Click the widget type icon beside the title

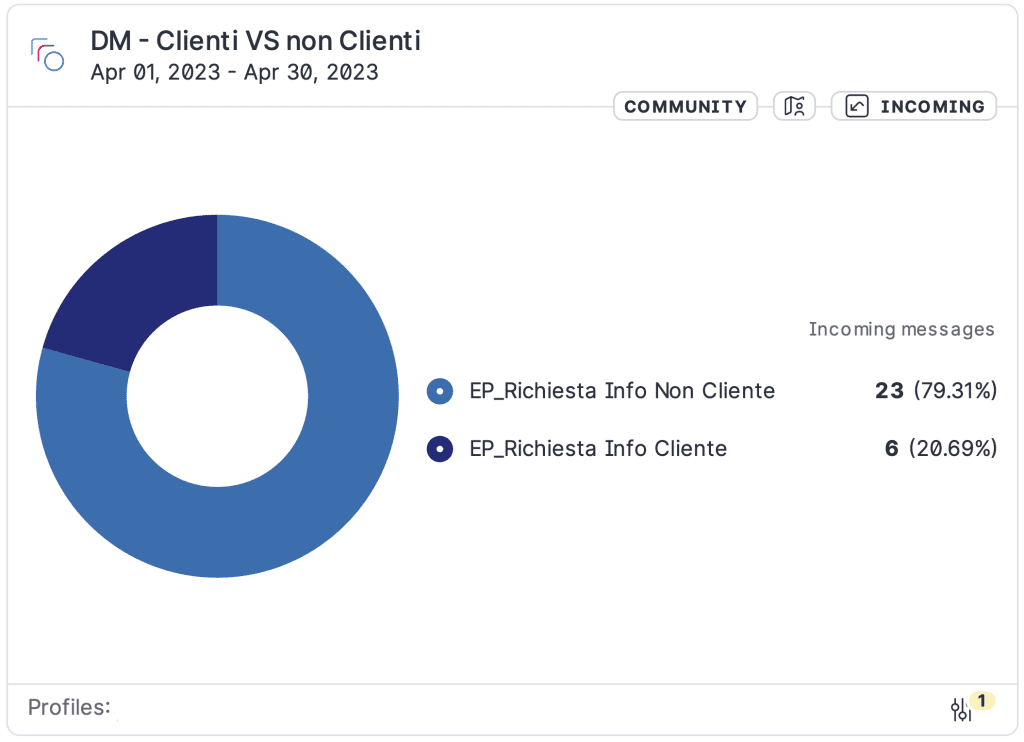coord(47,54)
